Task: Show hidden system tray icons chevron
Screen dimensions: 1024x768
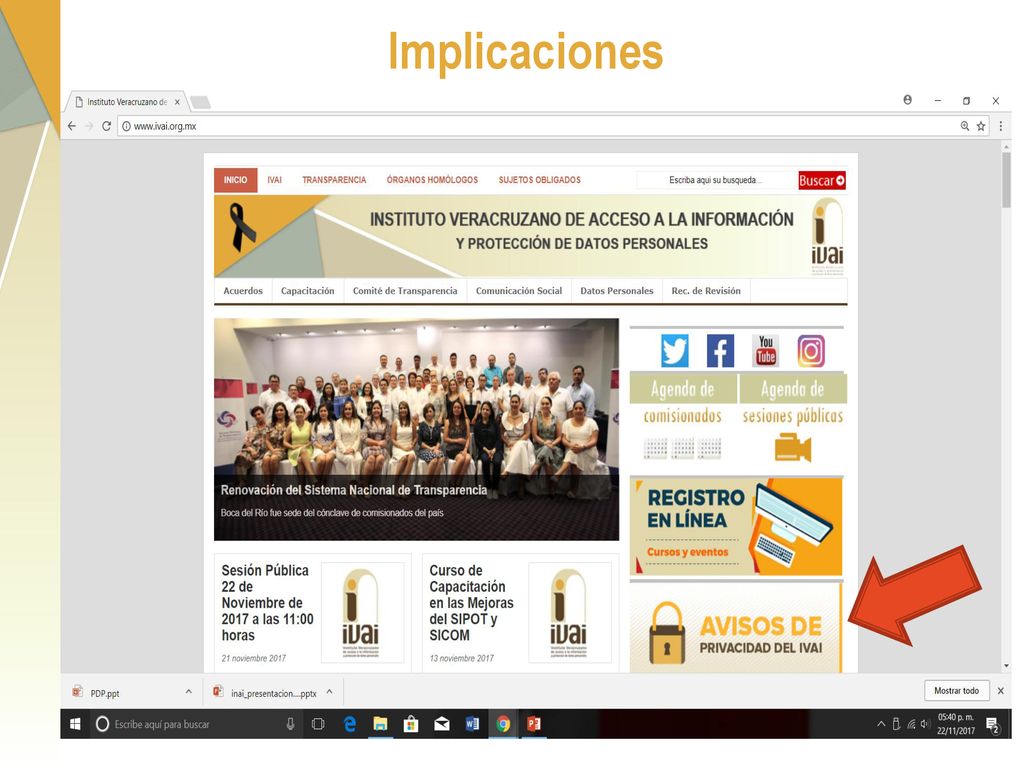Action: coord(881,724)
